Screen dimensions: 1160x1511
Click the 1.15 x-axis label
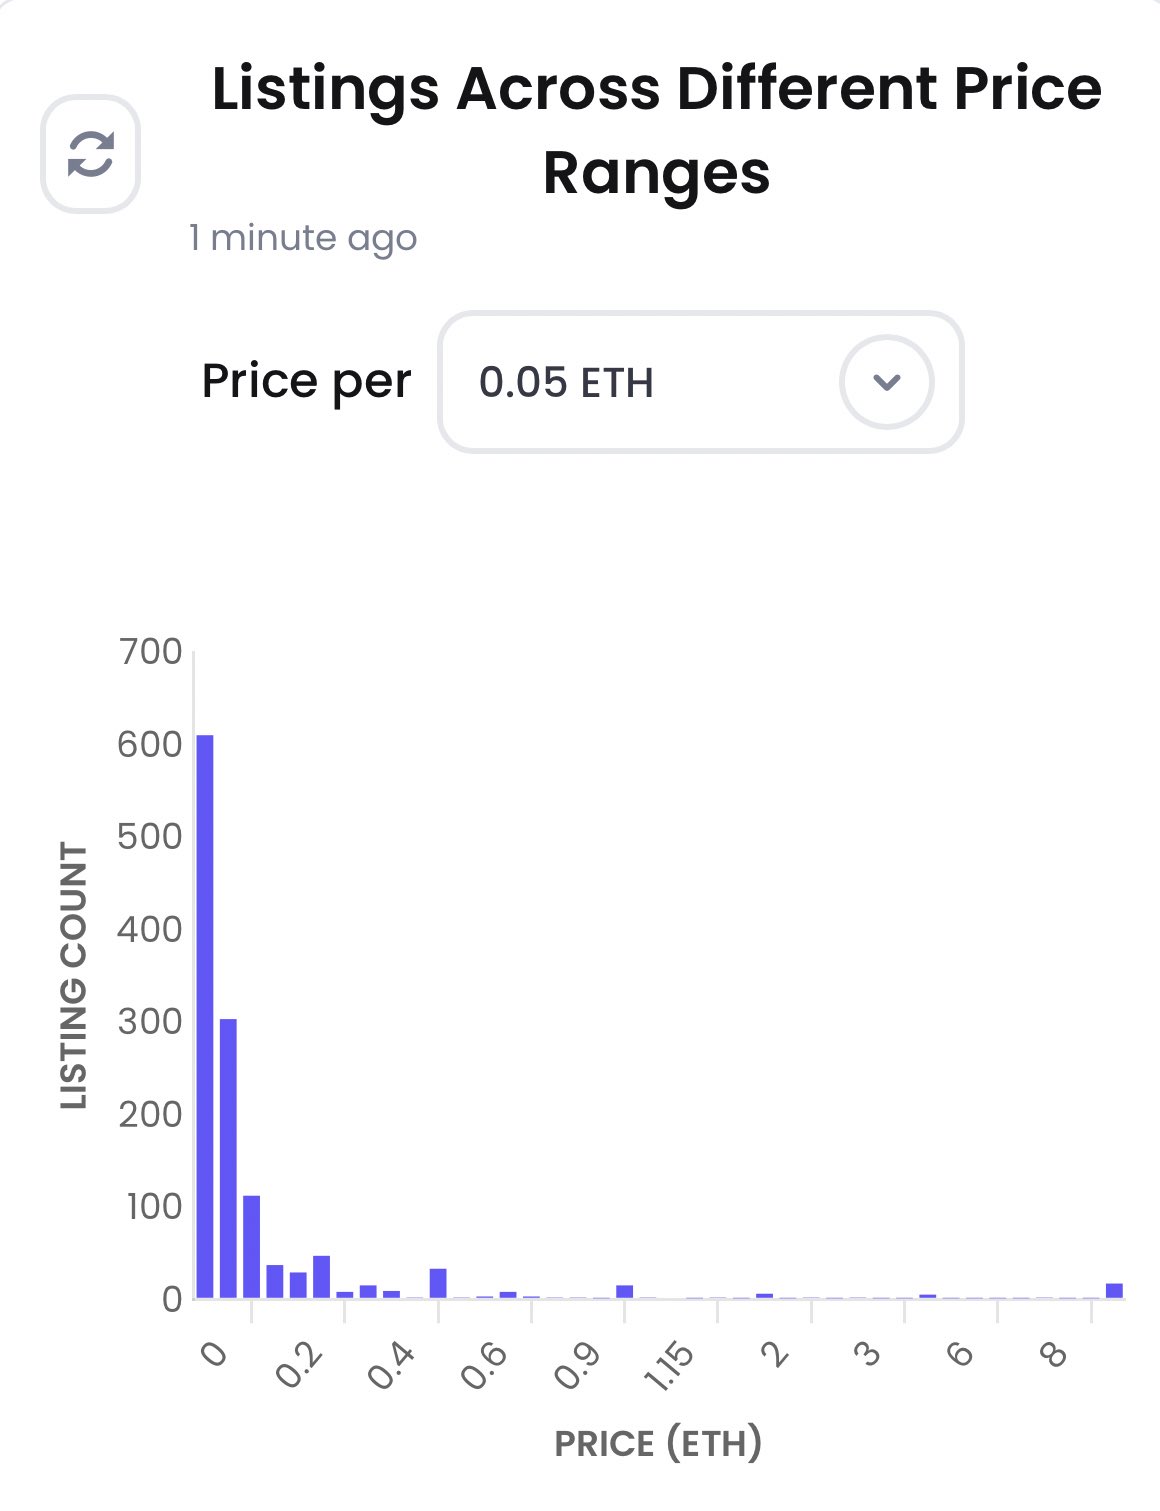(668, 1367)
